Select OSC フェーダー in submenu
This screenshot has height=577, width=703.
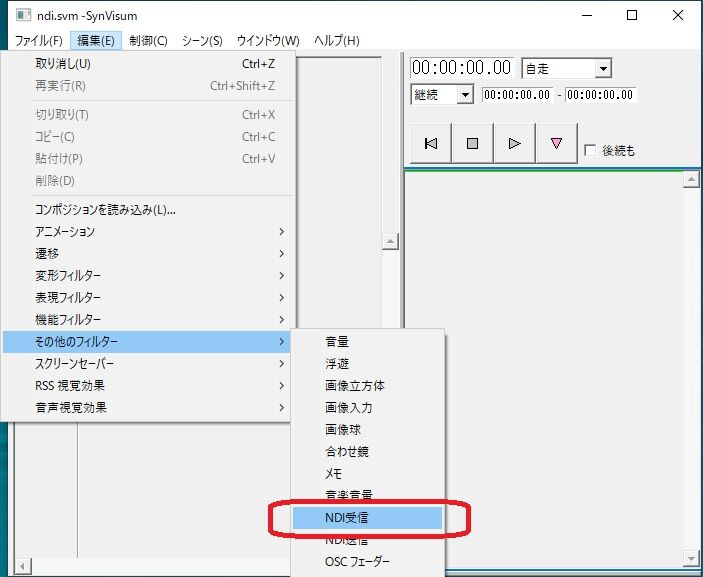coord(367,562)
